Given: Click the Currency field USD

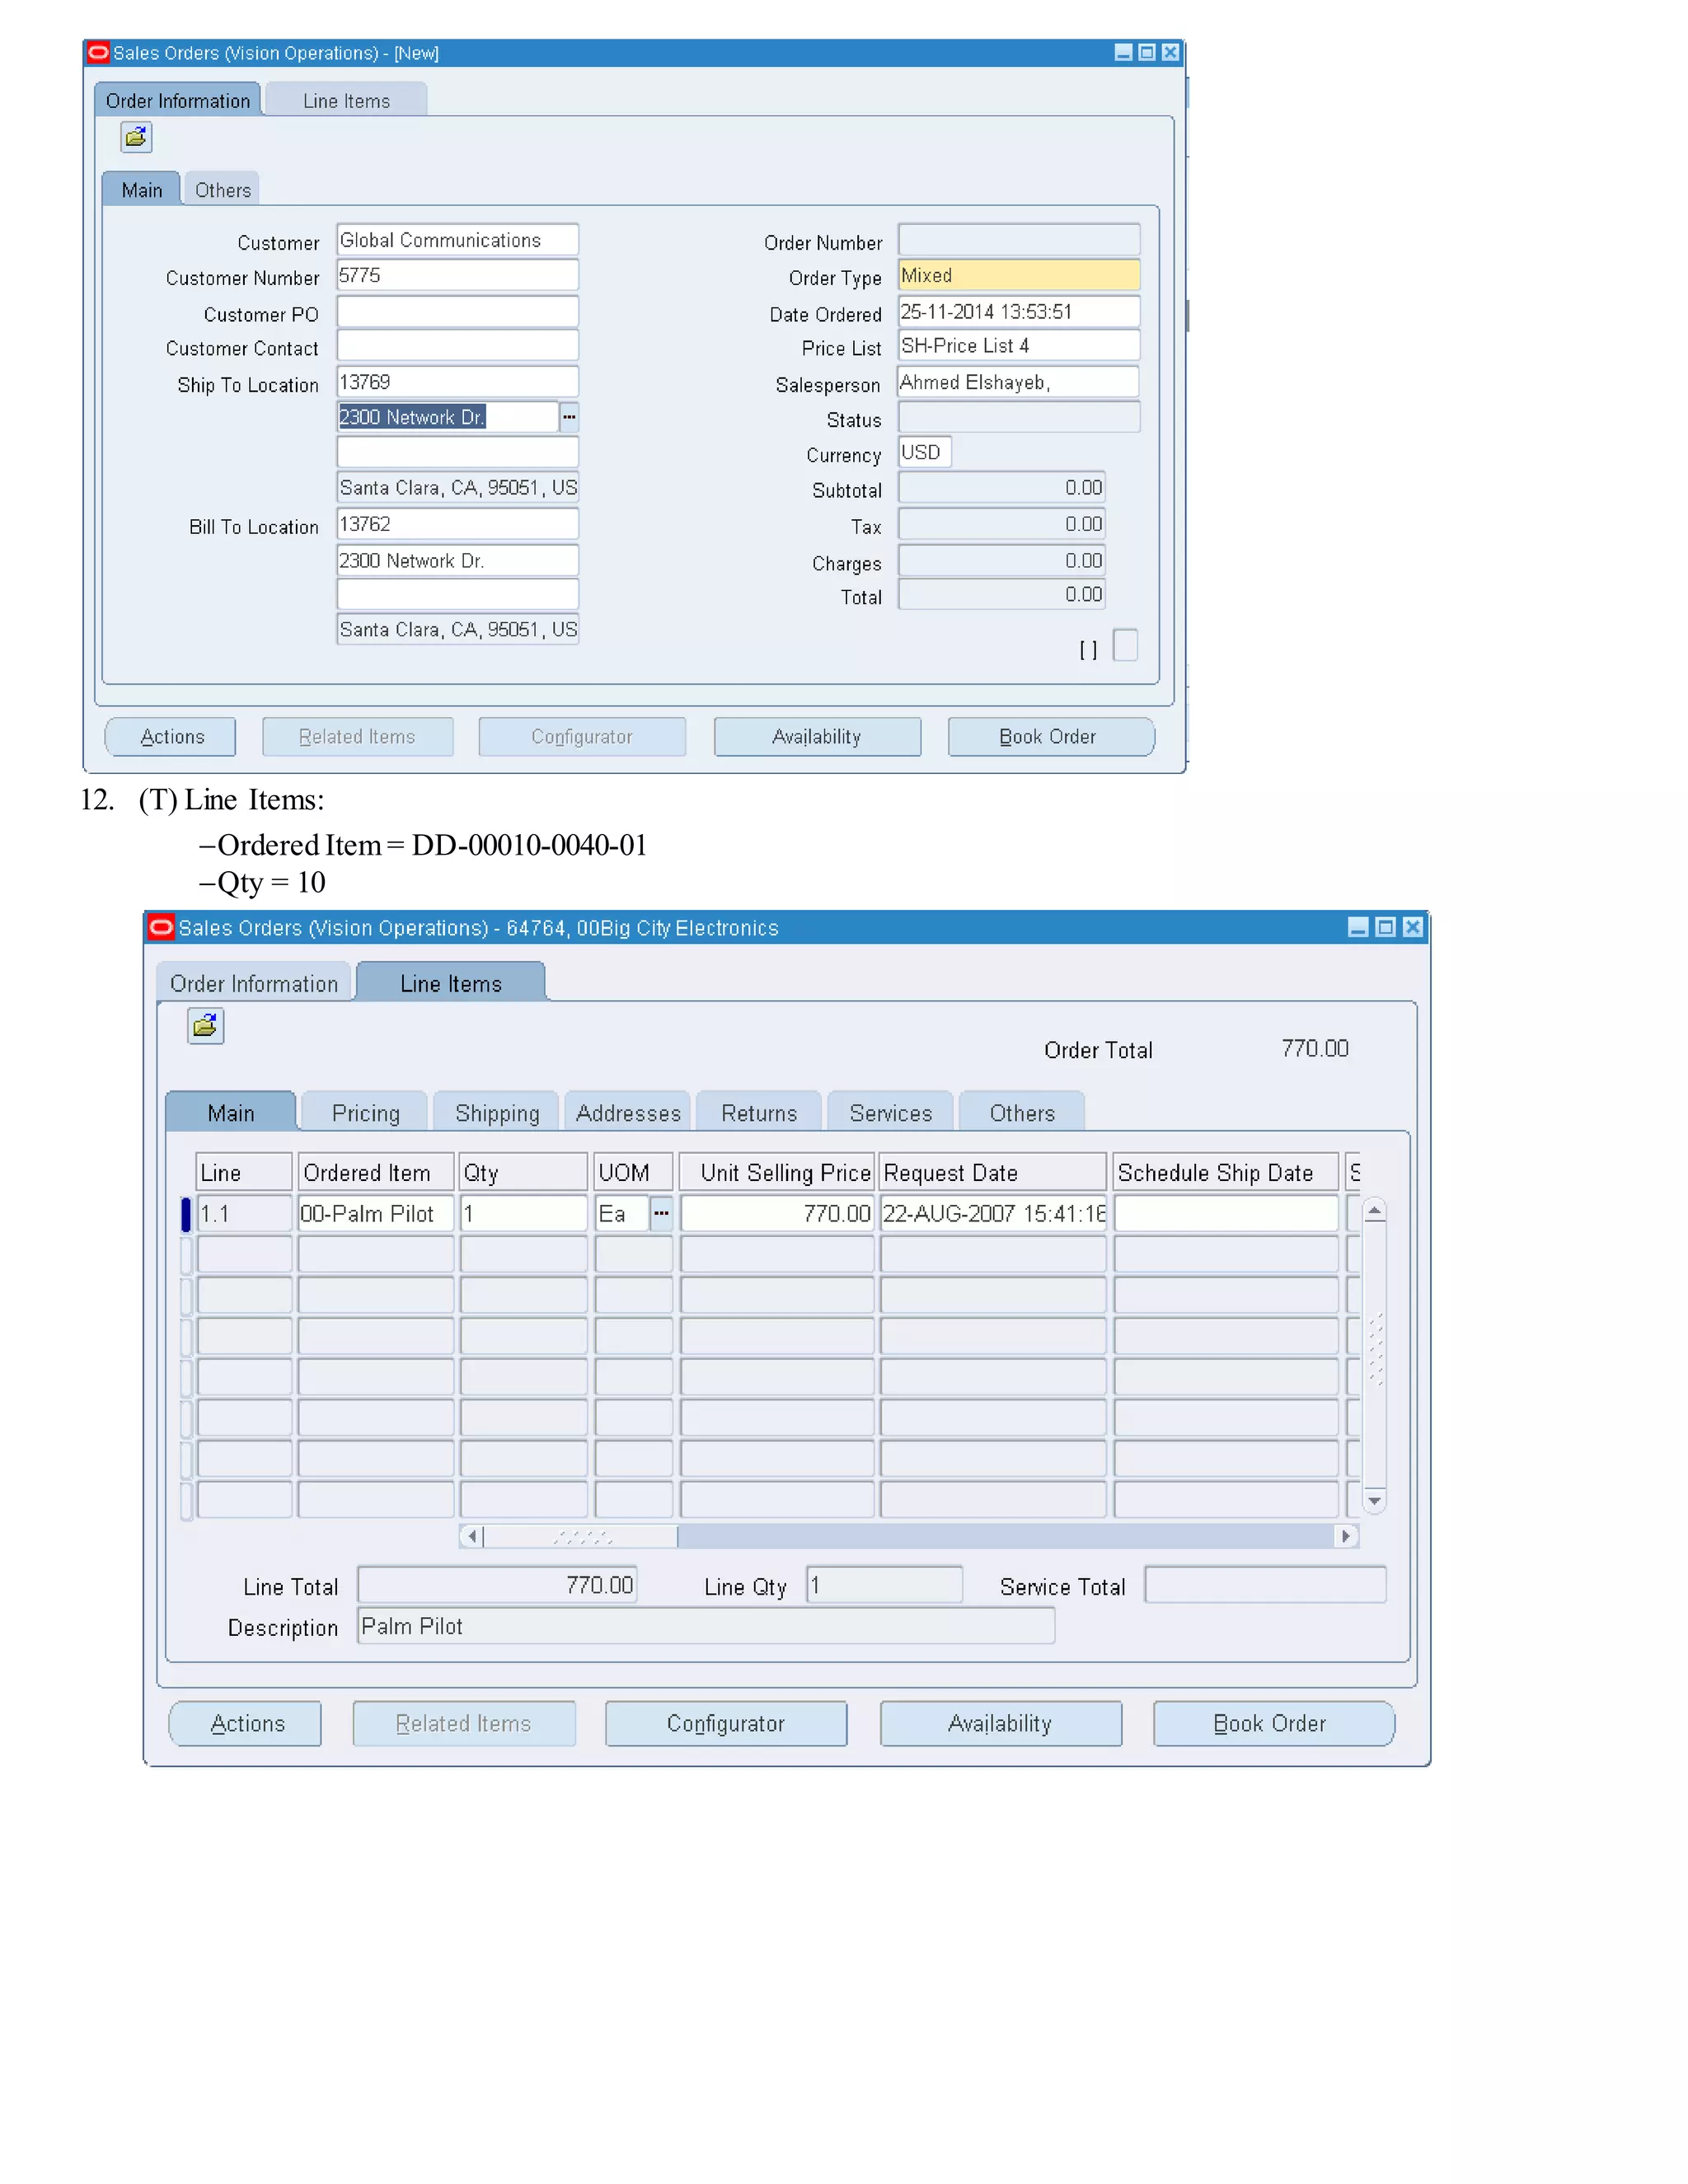Looking at the screenshot, I should click(x=925, y=452).
